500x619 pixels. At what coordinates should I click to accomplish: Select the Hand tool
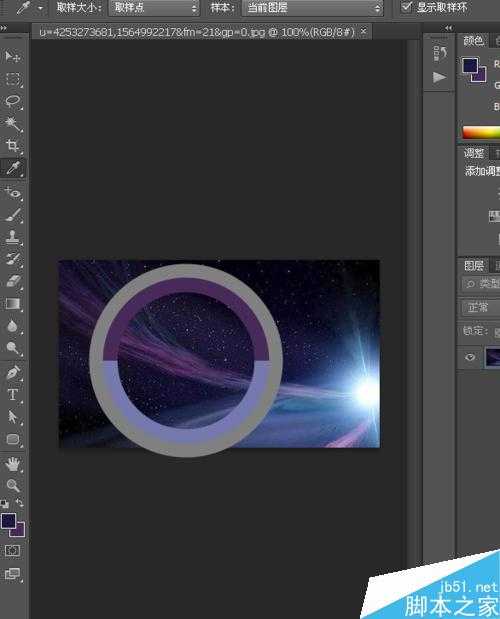click(x=12, y=464)
